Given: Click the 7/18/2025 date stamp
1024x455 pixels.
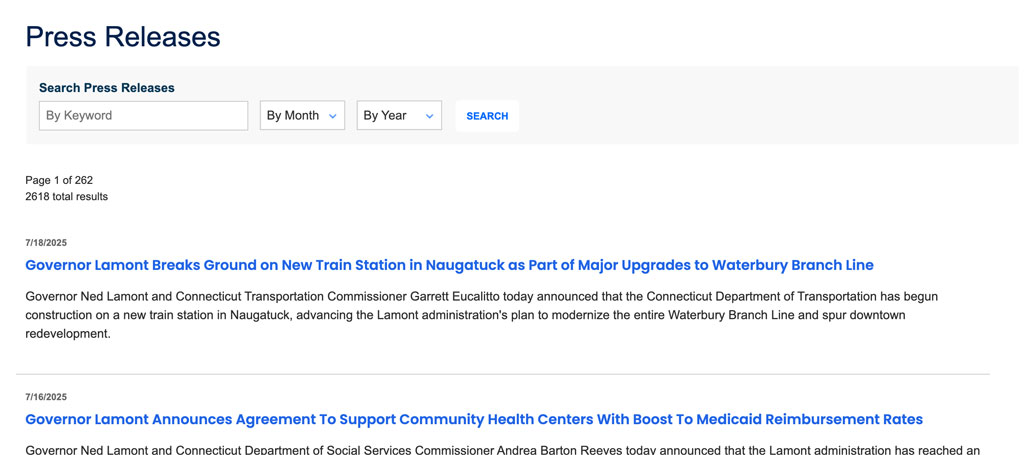Looking at the screenshot, I should 46,243.
